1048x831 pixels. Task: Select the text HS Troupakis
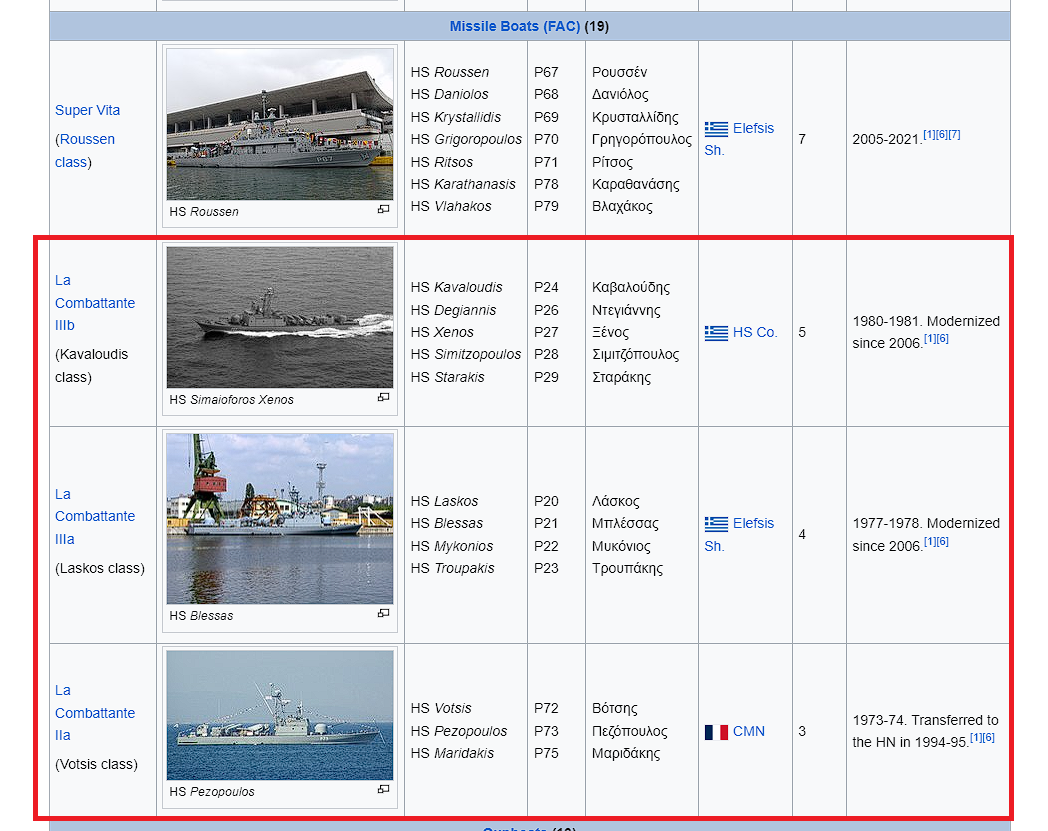[x=452, y=568]
